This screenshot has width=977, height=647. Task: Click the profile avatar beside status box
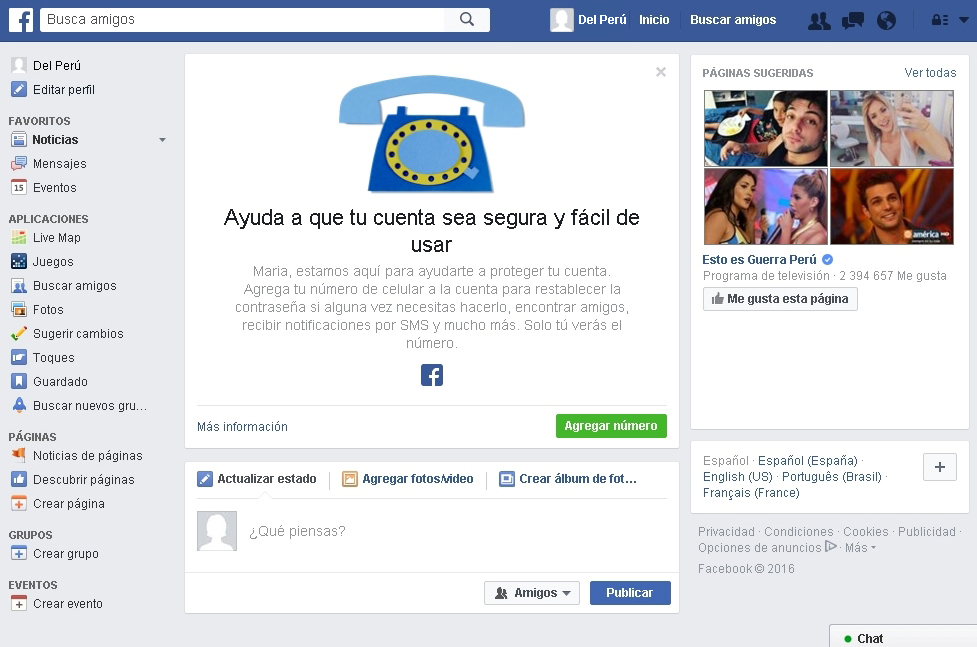point(217,531)
